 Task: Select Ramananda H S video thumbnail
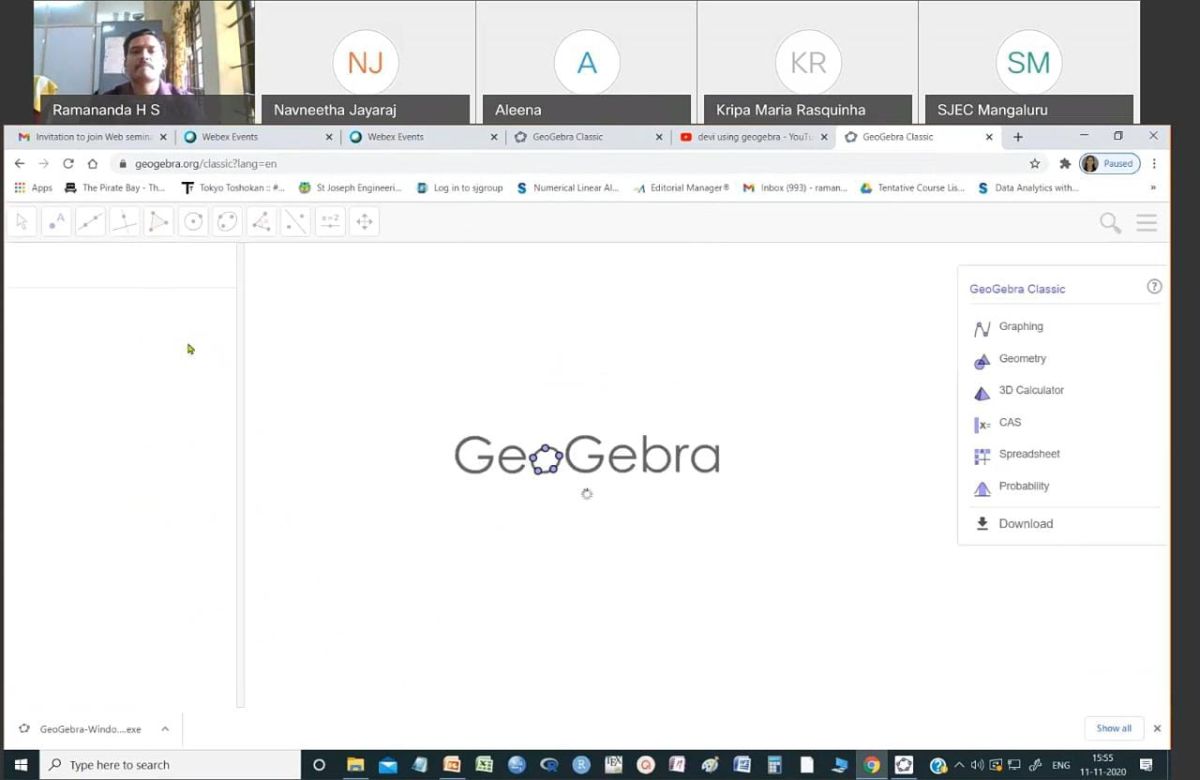144,62
